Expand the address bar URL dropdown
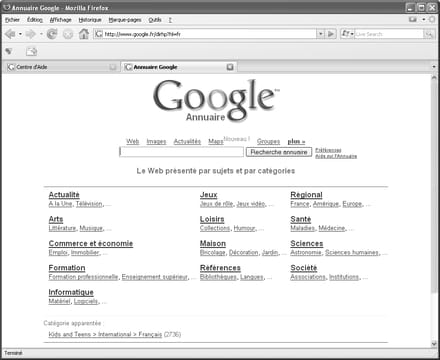The image size is (440, 360). 320,34
